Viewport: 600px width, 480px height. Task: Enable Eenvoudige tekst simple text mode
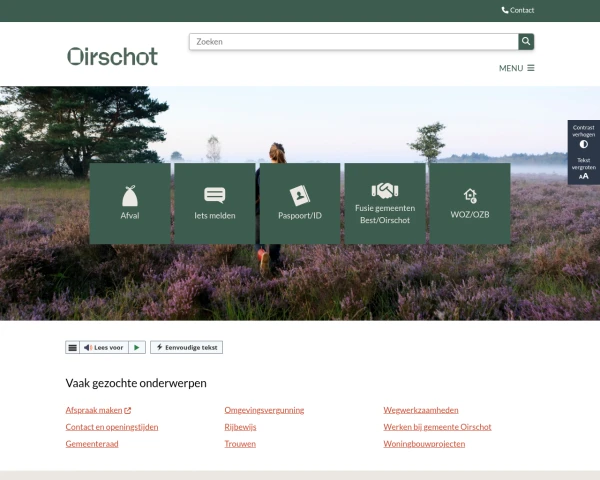(x=186, y=347)
